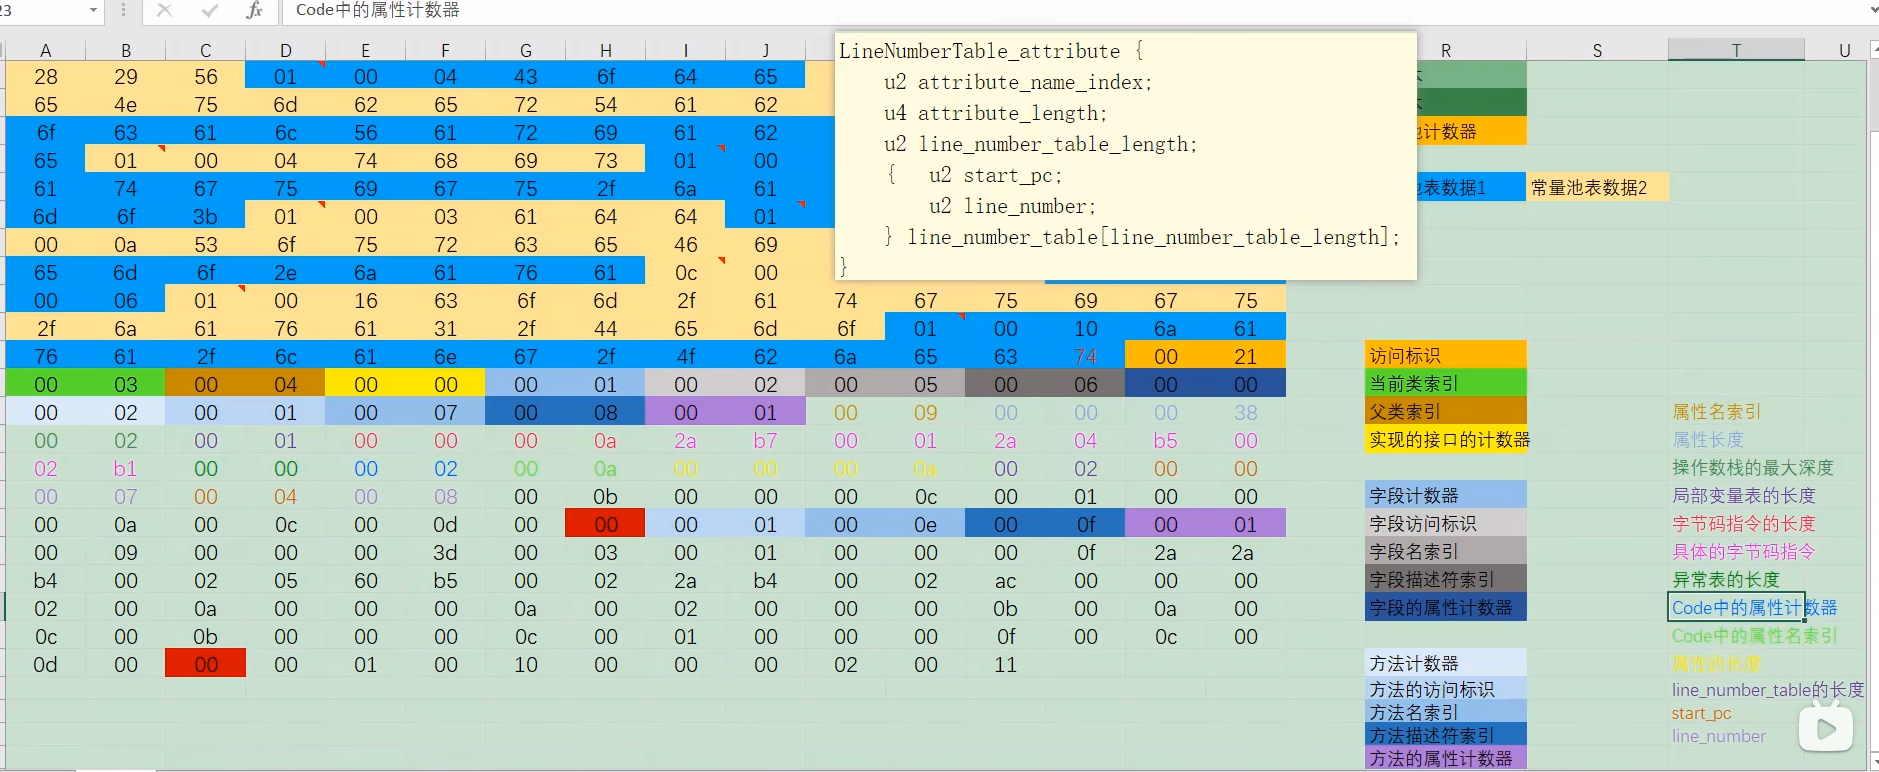The width and height of the screenshot is (1879, 772).
Task: Select the highlighted column T header
Action: click(x=1736, y=50)
